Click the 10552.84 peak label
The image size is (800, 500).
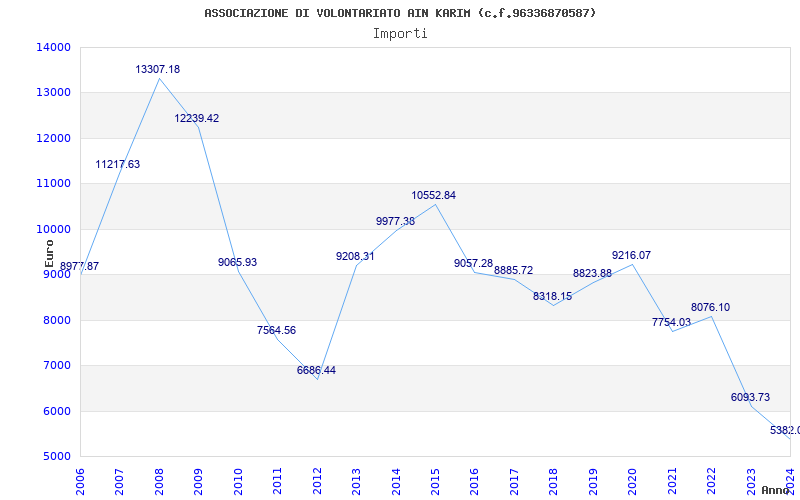(434, 195)
